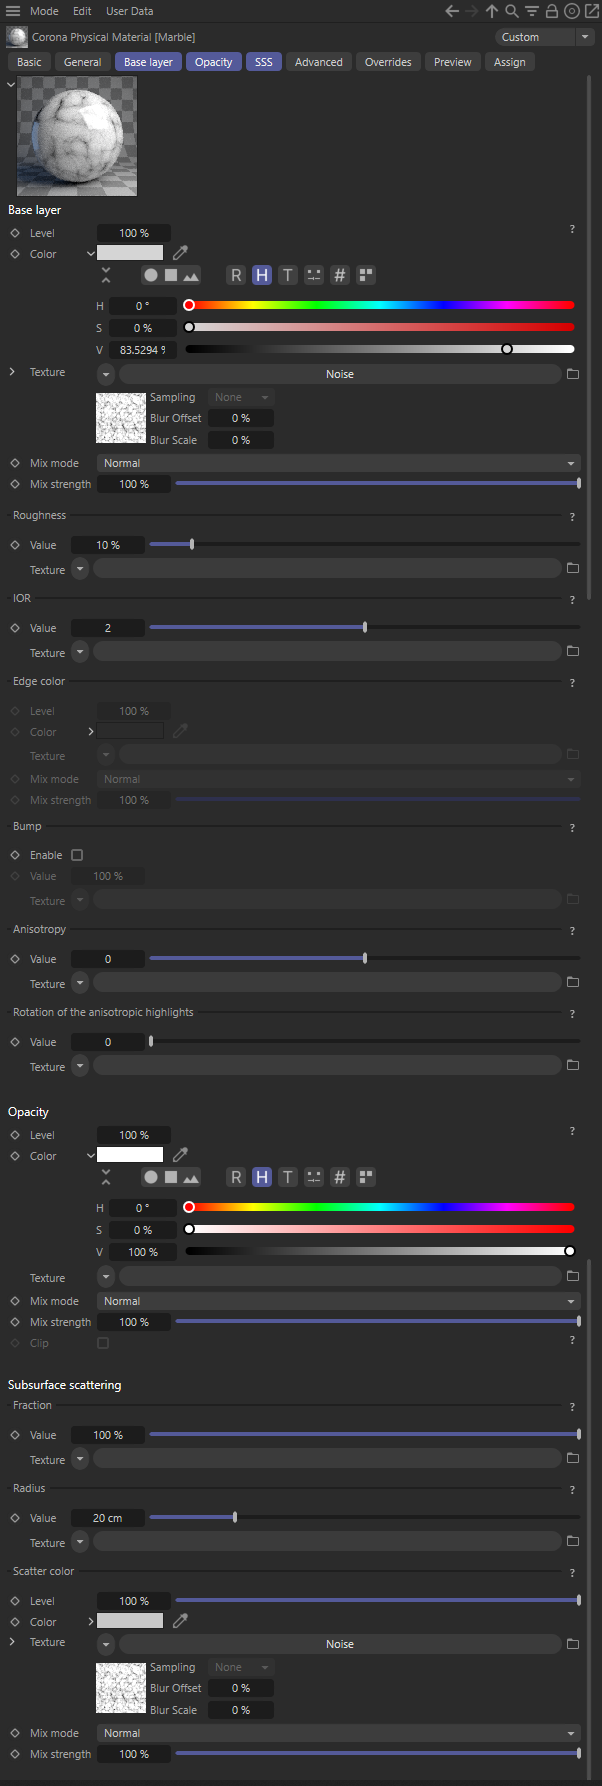Enable color mixer in Base layer chooser
Viewport: 602px width, 1786px height.
pyautogui.click(x=314, y=275)
